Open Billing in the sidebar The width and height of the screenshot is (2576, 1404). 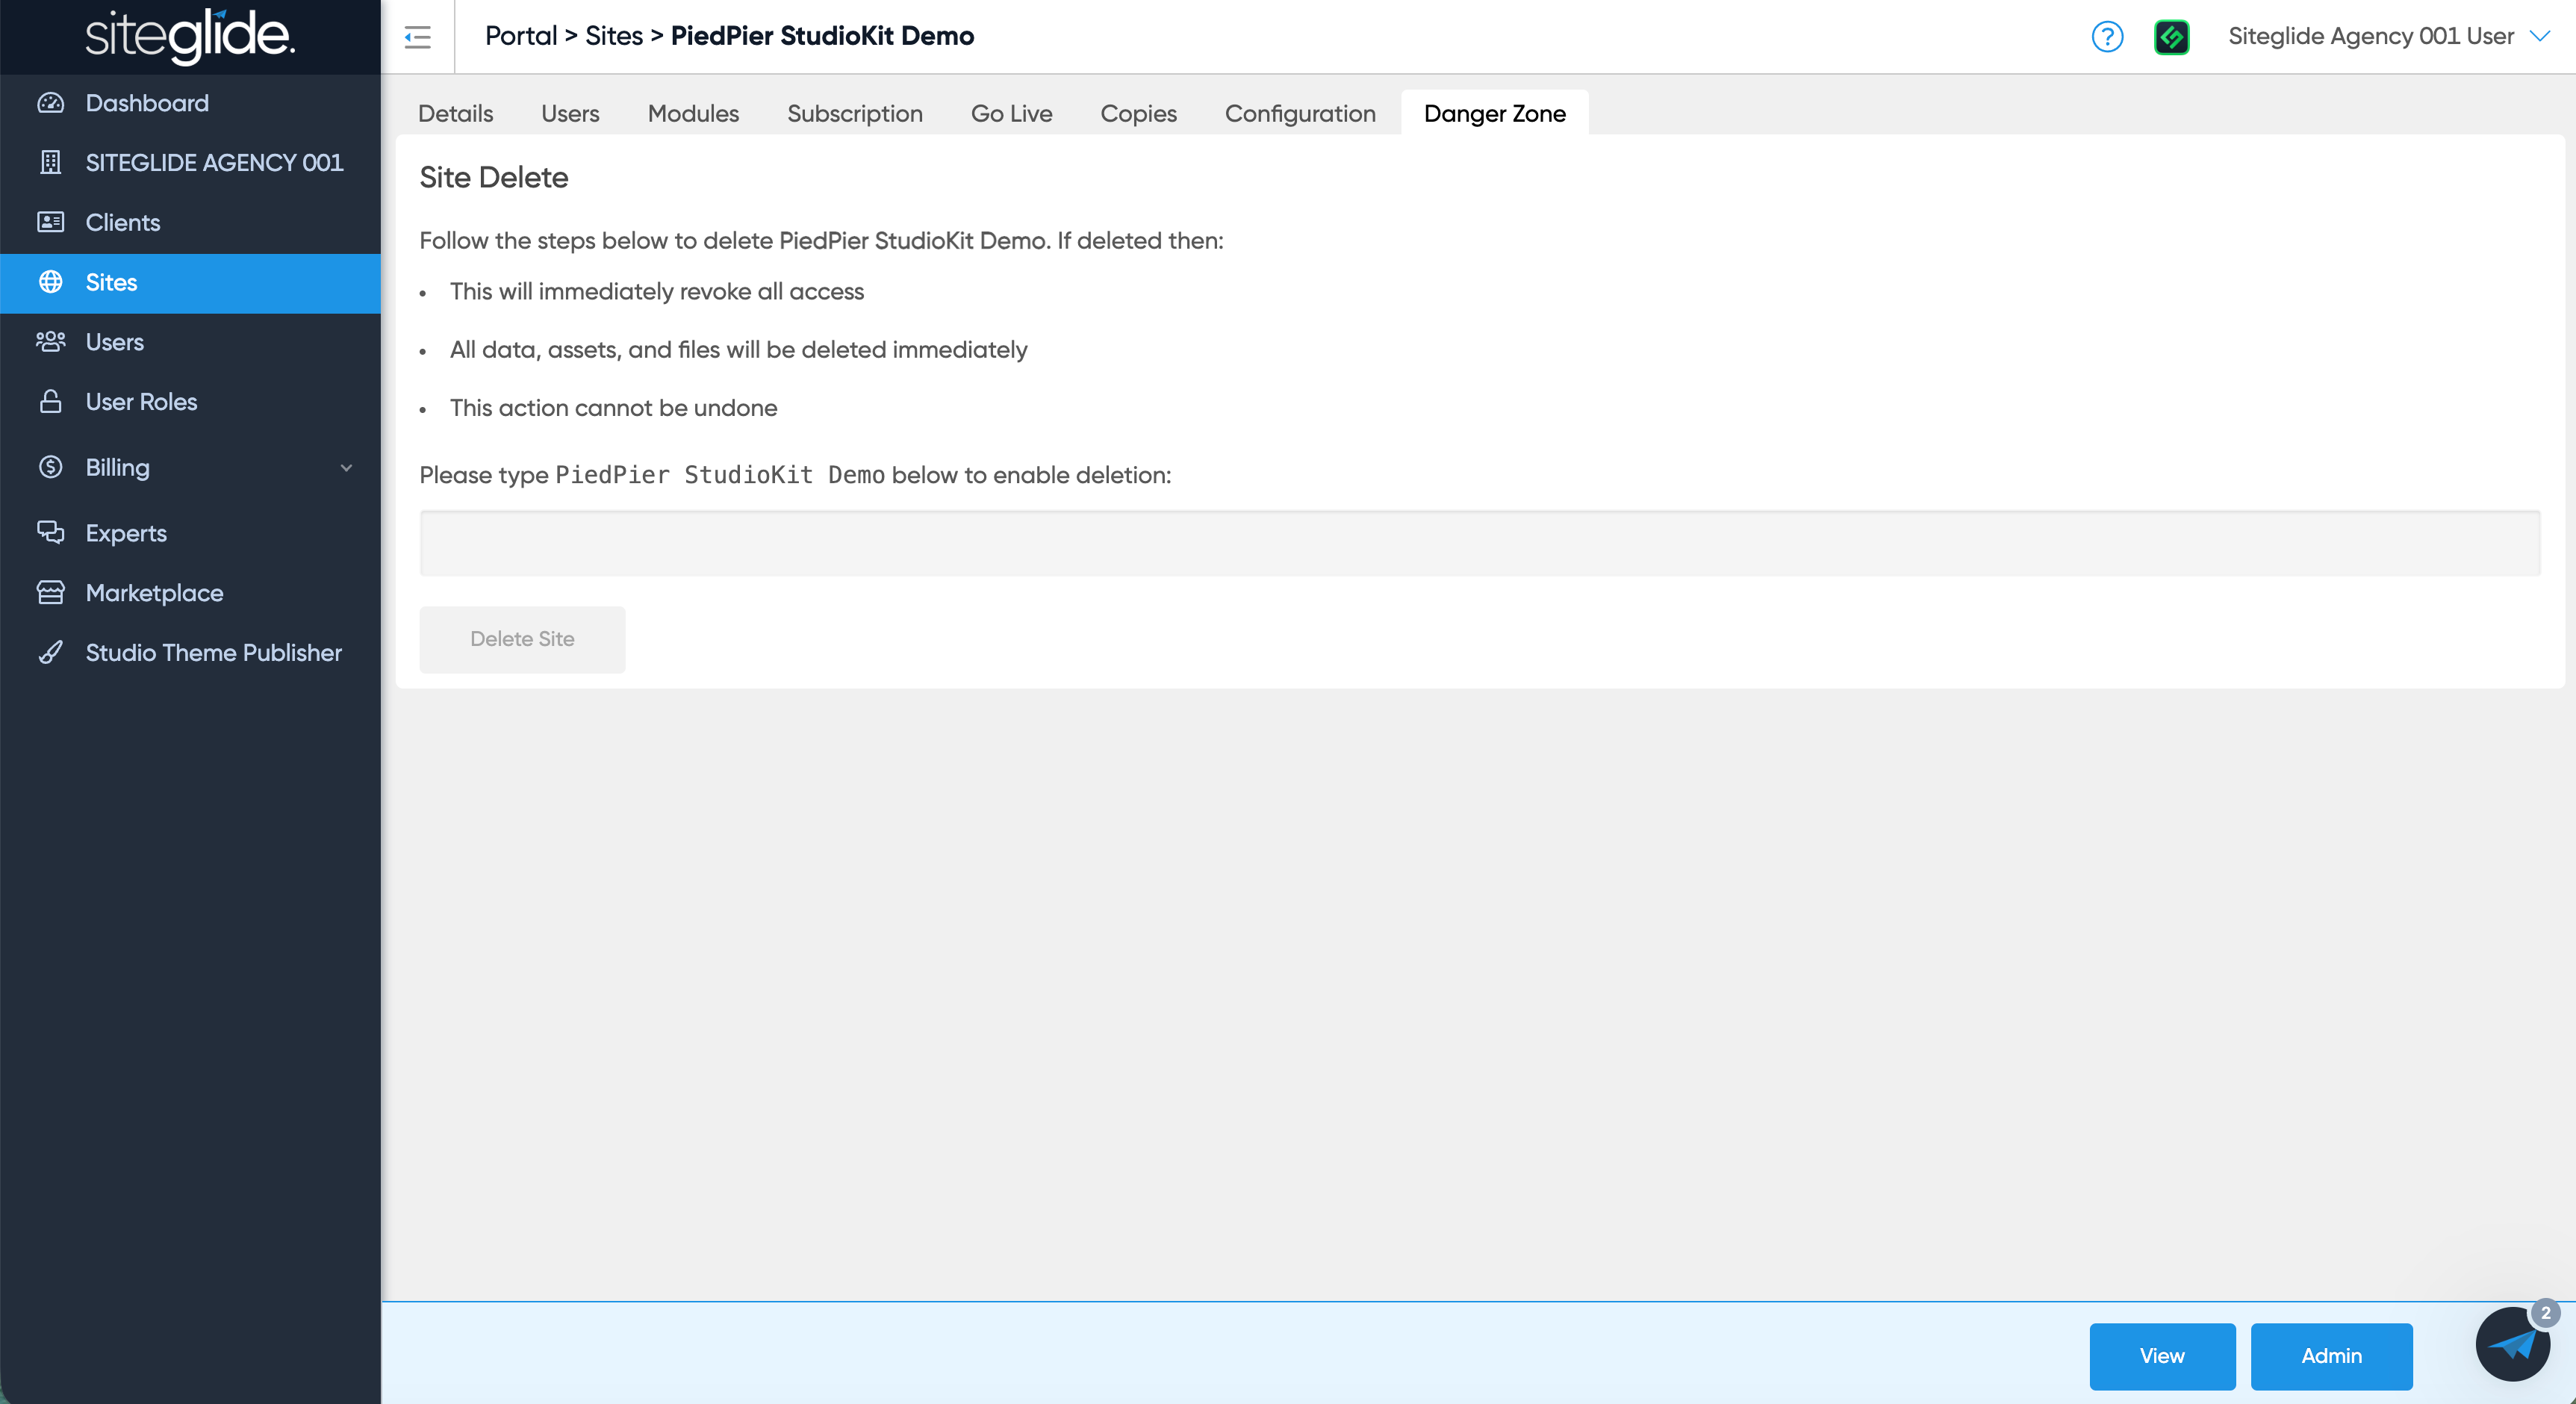coord(190,467)
